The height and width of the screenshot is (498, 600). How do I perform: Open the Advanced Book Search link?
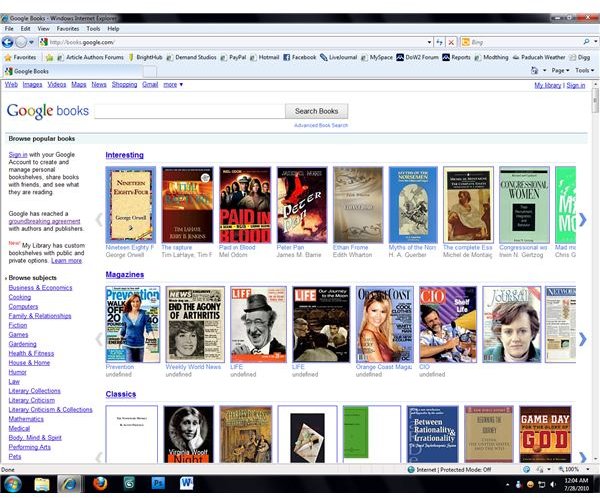coord(321,125)
